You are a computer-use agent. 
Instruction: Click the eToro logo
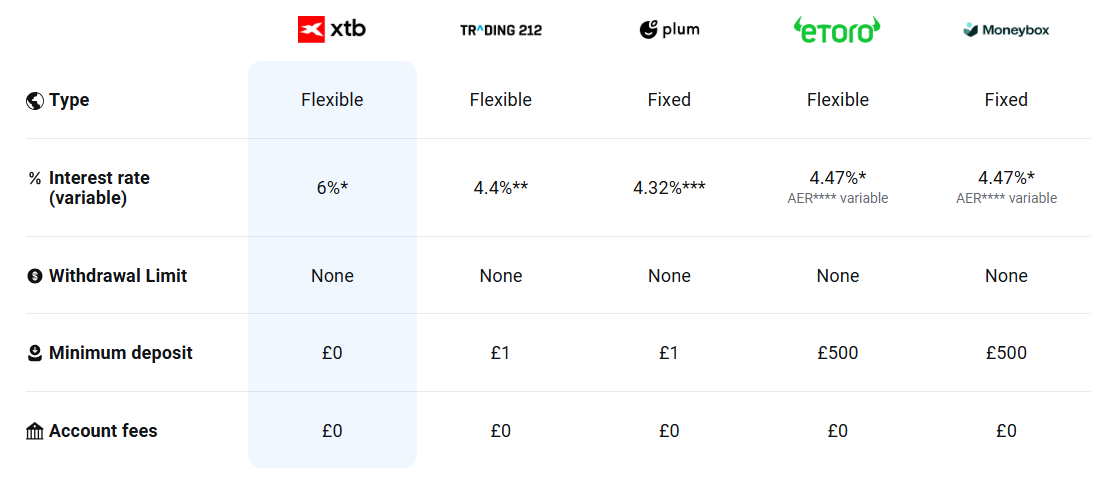pyautogui.click(x=837, y=30)
